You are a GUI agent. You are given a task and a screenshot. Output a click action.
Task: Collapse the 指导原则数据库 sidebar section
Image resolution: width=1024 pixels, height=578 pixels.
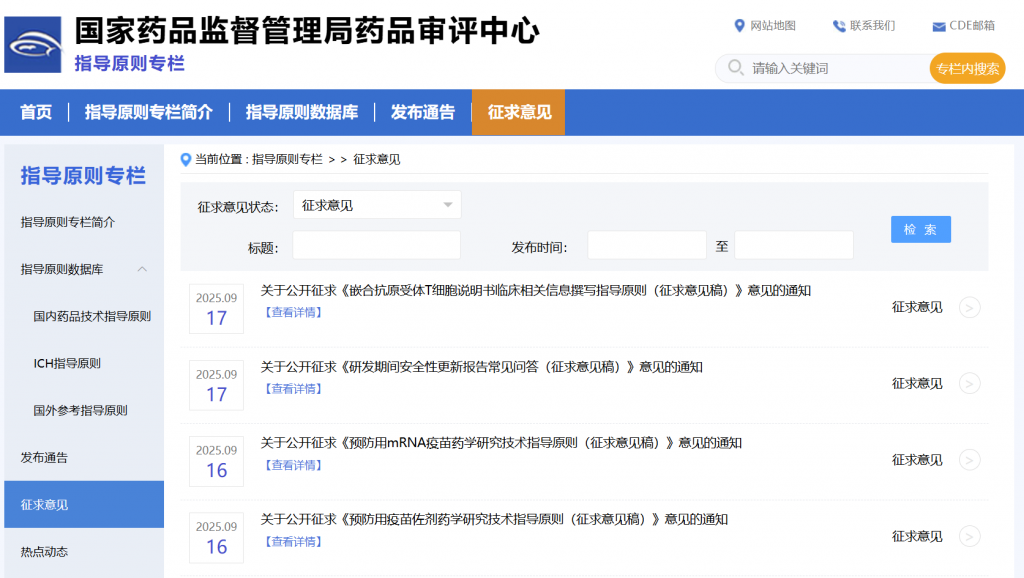coord(142,269)
